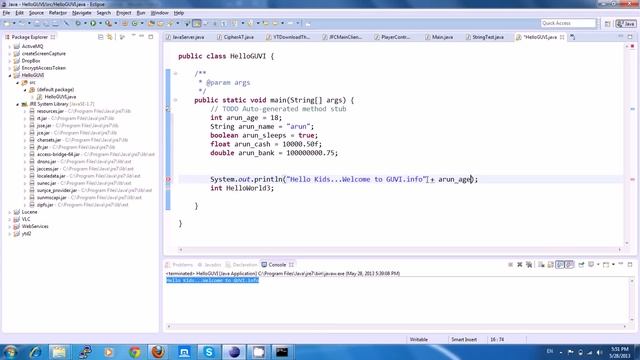Click the New file toolbar icon
Image resolution: width=640 pixels, height=360 pixels.
pyautogui.click(x=7, y=23)
